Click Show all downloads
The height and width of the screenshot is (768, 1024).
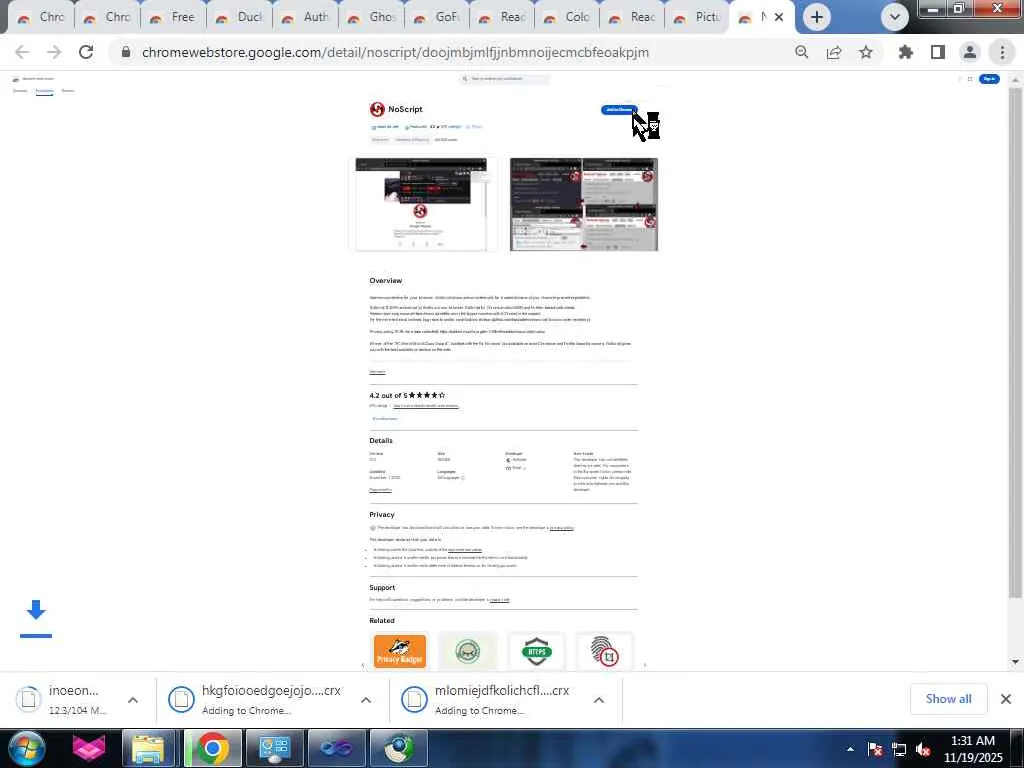[948, 699]
